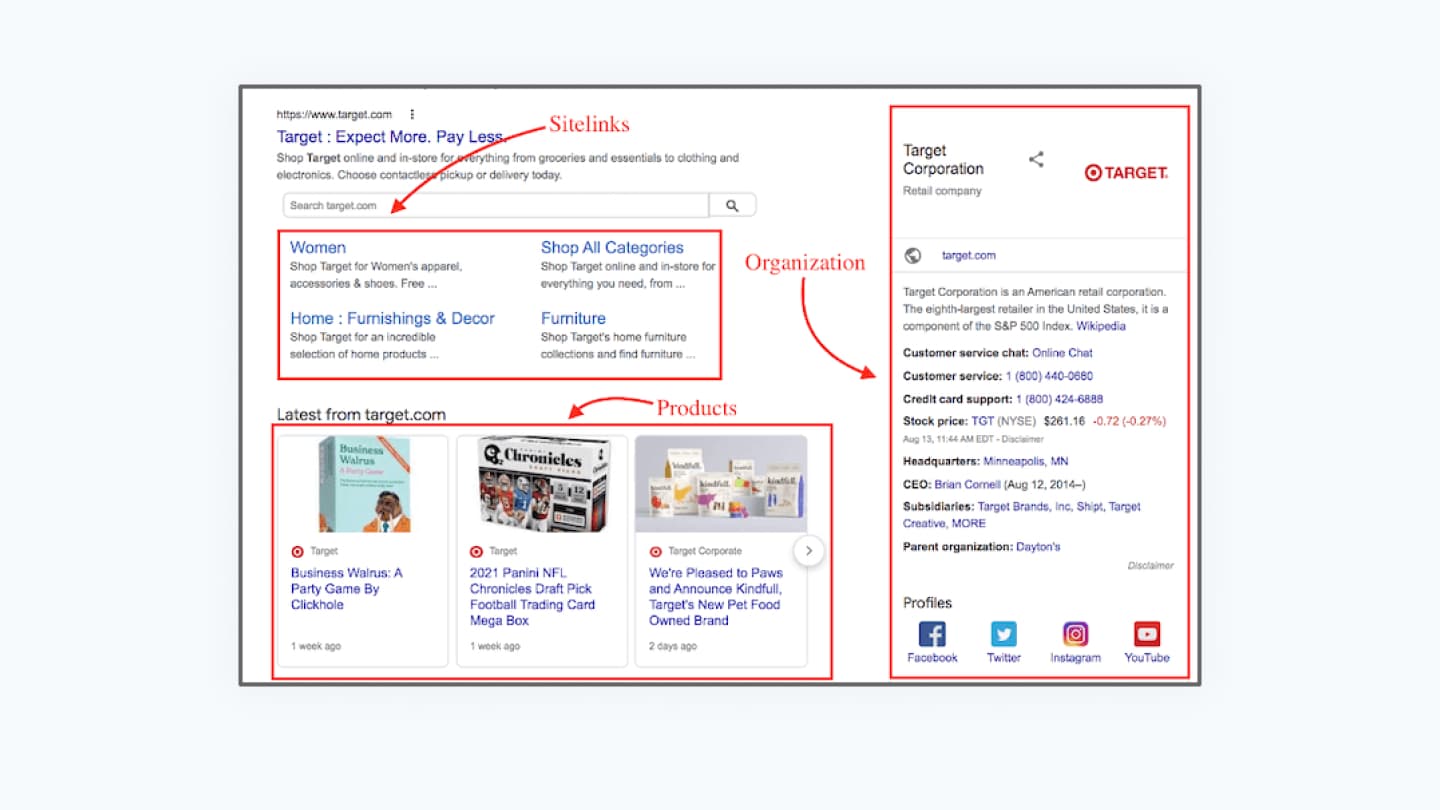Click the target.com link in knowledge panel
This screenshot has width=1440, height=810.
coord(969,255)
